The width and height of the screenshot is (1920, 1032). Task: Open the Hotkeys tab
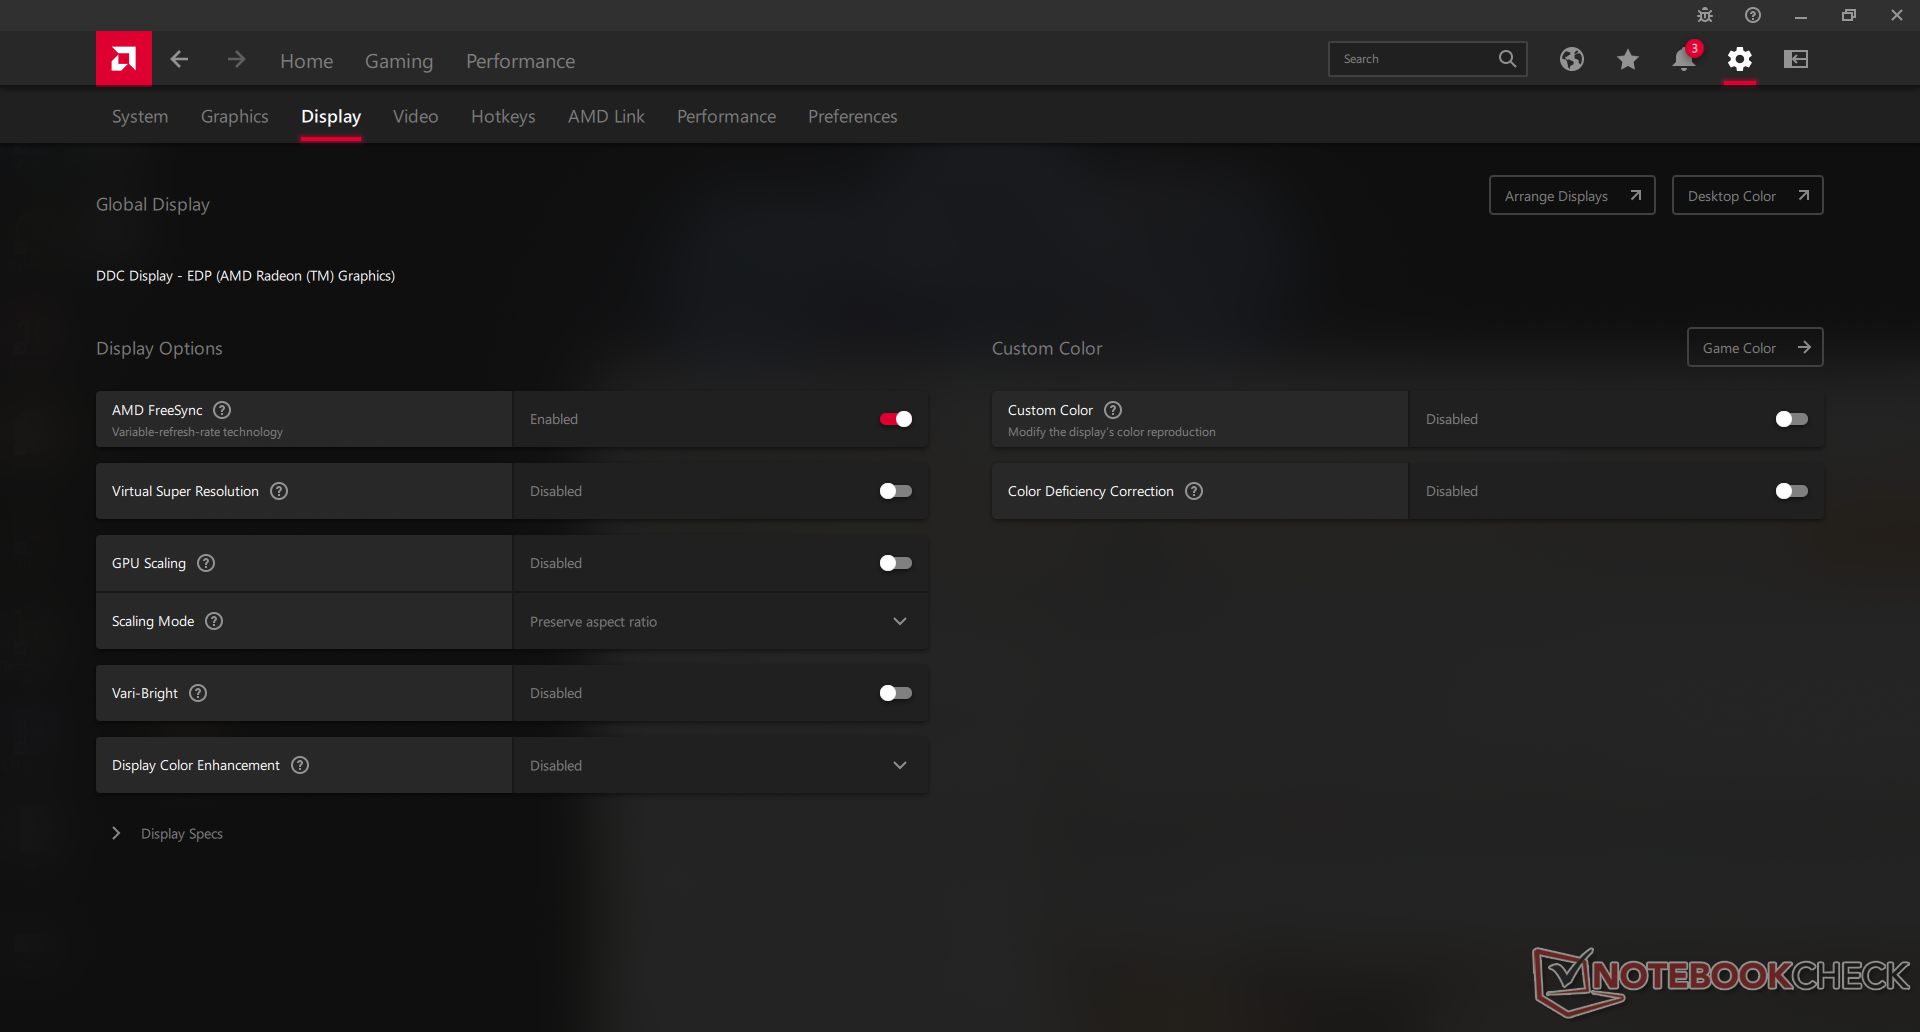(503, 116)
